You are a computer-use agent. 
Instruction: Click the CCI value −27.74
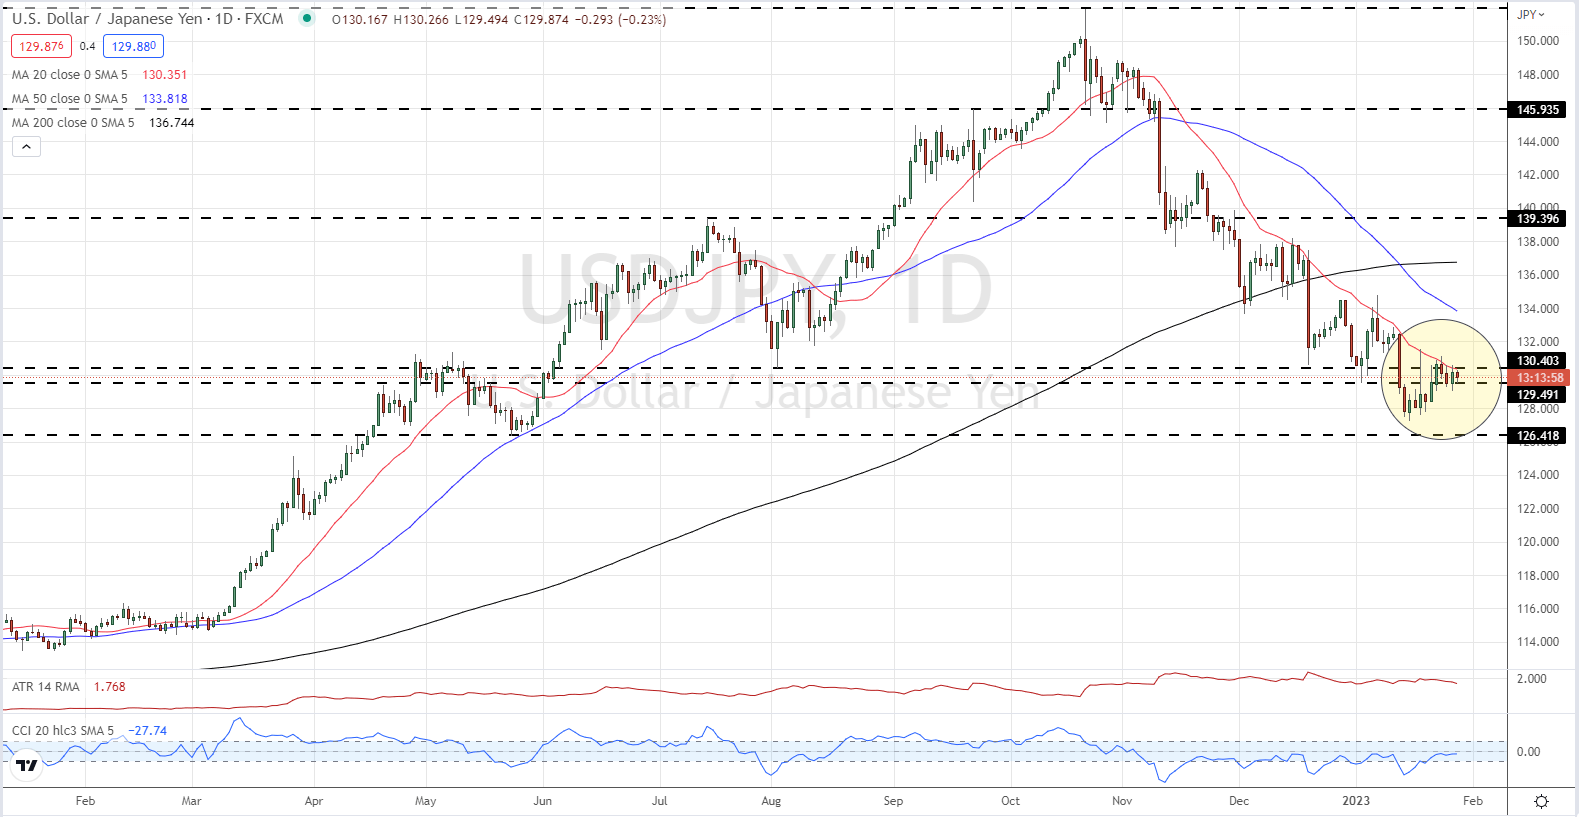pyautogui.click(x=148, y=731)
